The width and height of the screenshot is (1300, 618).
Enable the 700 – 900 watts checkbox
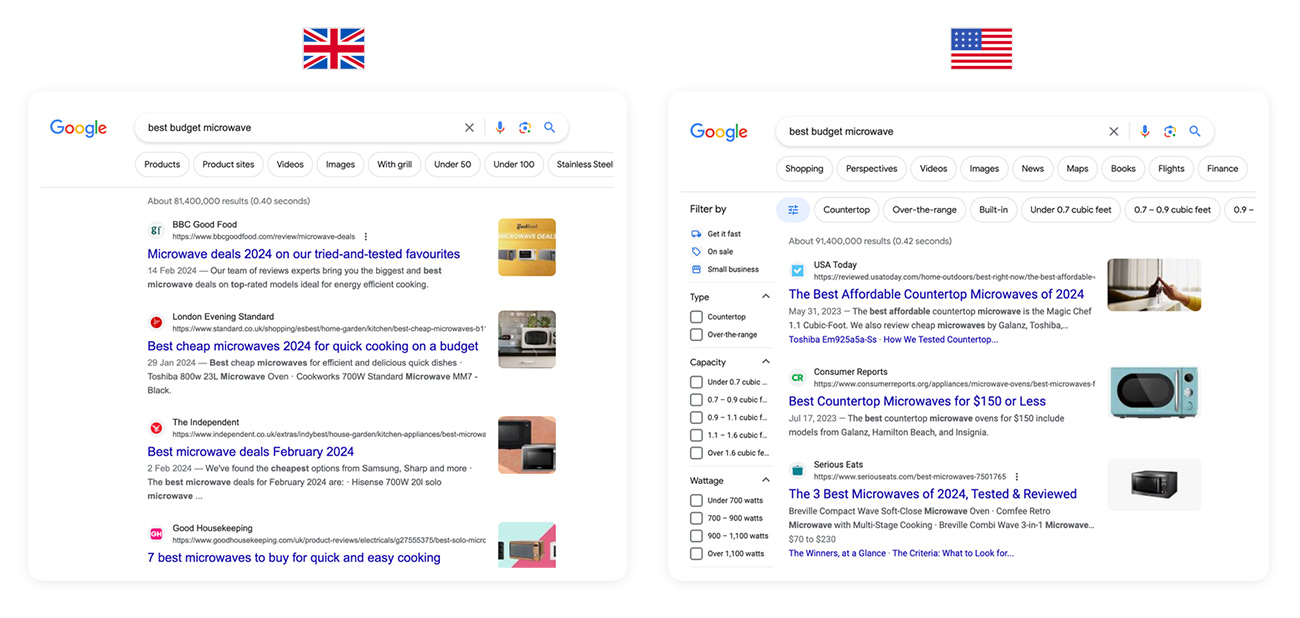pos(696,518)
